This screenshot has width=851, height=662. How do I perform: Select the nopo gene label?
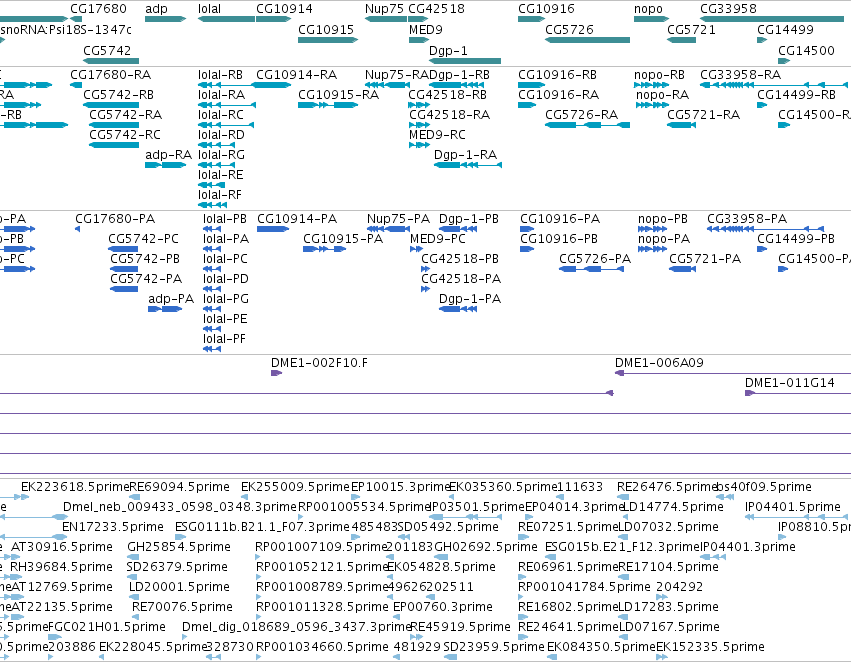pyautogui.click(x=649, y=9)
